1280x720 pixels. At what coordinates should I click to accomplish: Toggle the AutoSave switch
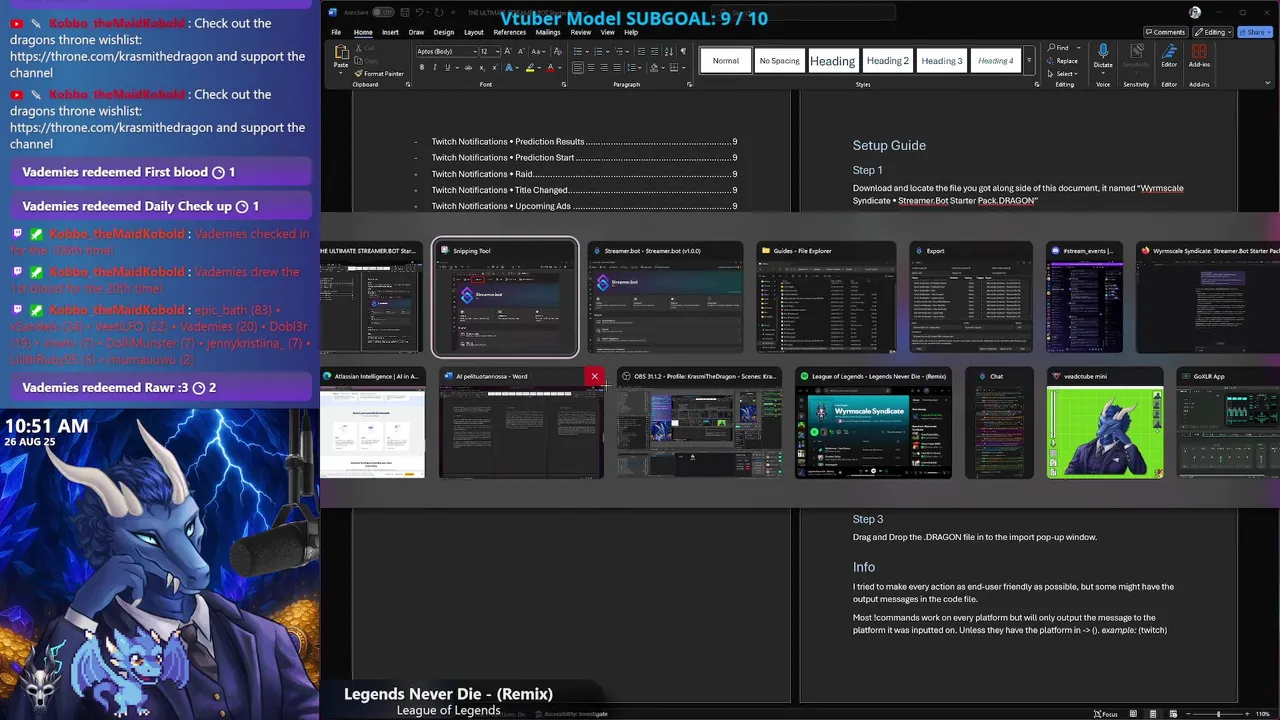coord(383,12)
